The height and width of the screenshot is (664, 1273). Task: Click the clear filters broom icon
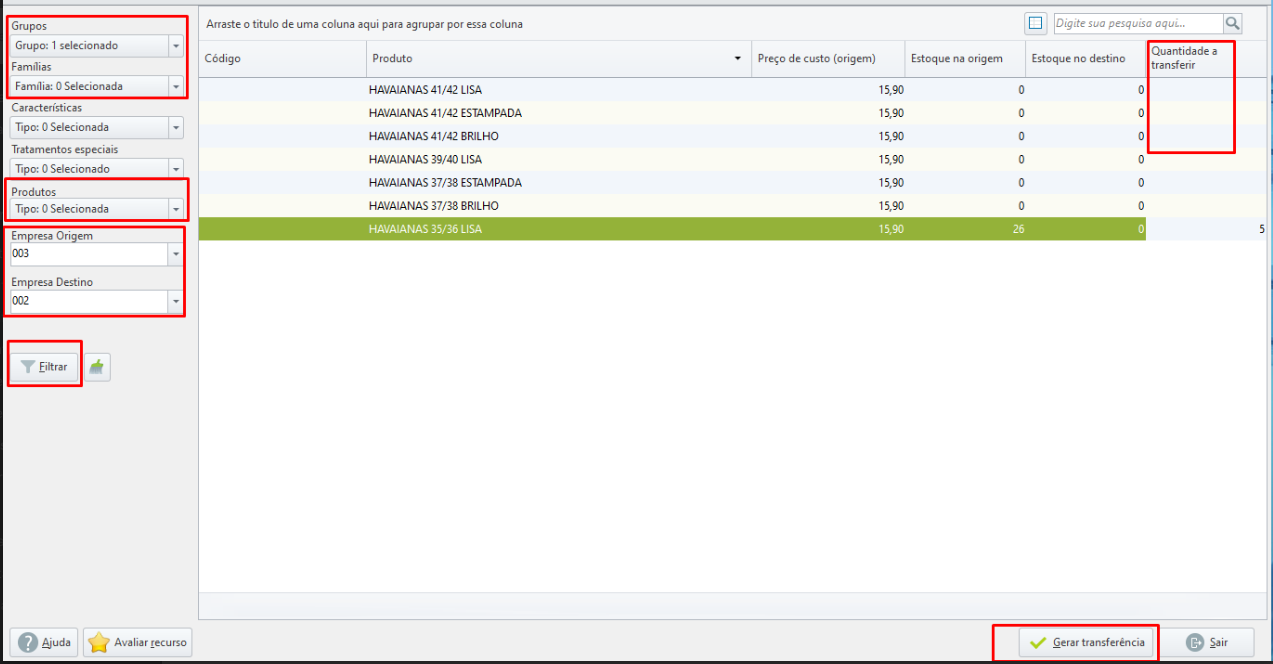(97, 367)
